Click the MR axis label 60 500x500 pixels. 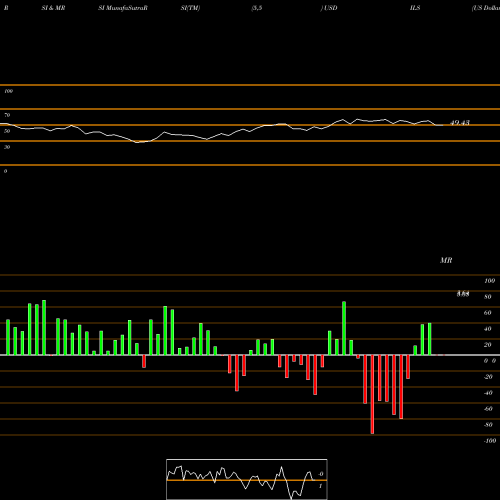(488, 313)
